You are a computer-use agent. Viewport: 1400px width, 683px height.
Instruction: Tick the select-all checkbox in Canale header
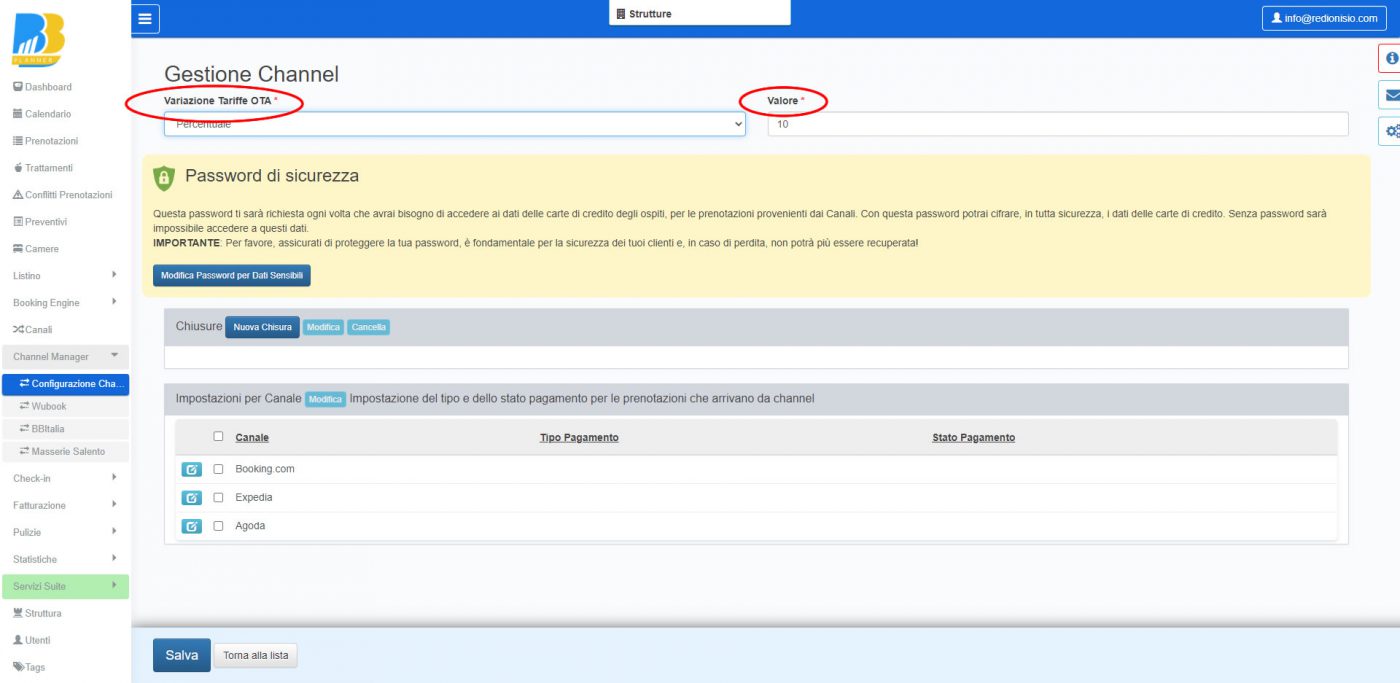click(x=218, y=436)
